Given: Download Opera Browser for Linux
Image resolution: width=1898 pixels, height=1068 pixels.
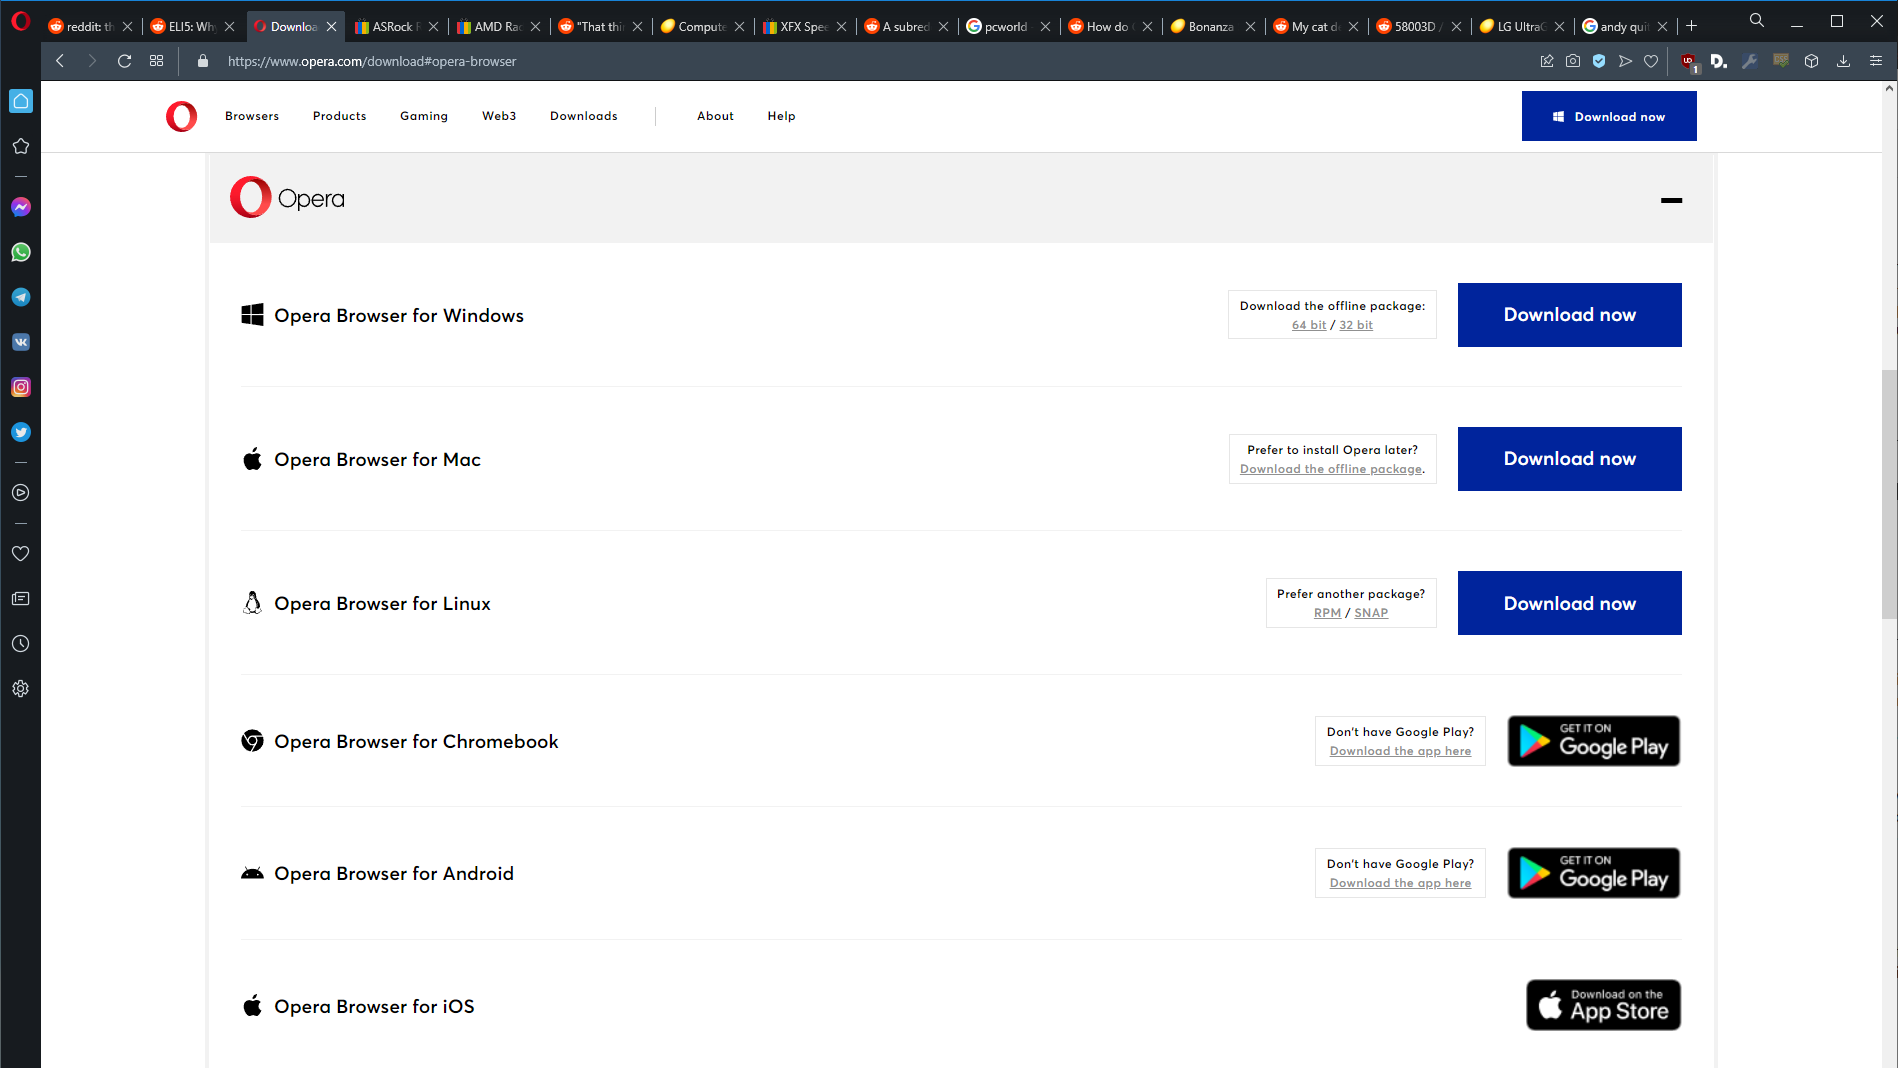Looking at the screenshot, I should point(1570,603).
